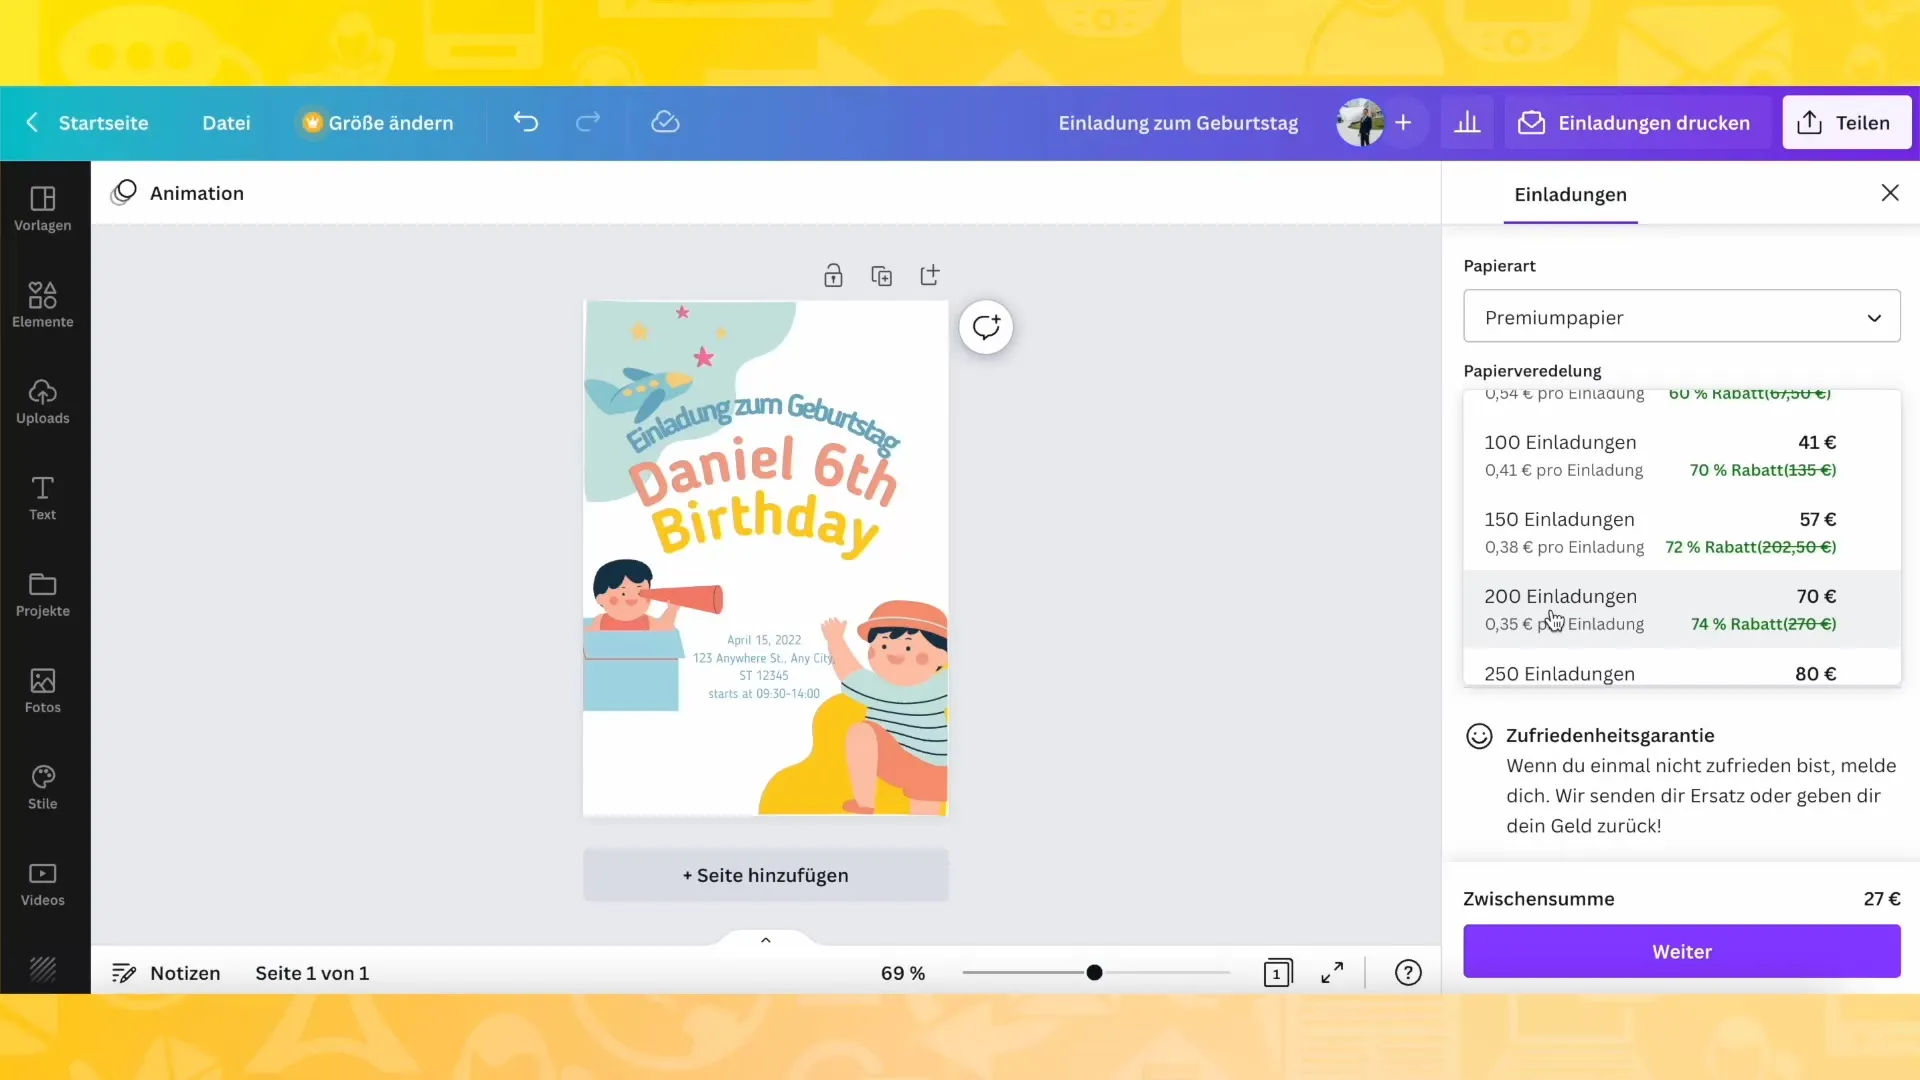Click the Teilen share button
This screenshot has height=1080, width=1920.
coord(1846,123)
